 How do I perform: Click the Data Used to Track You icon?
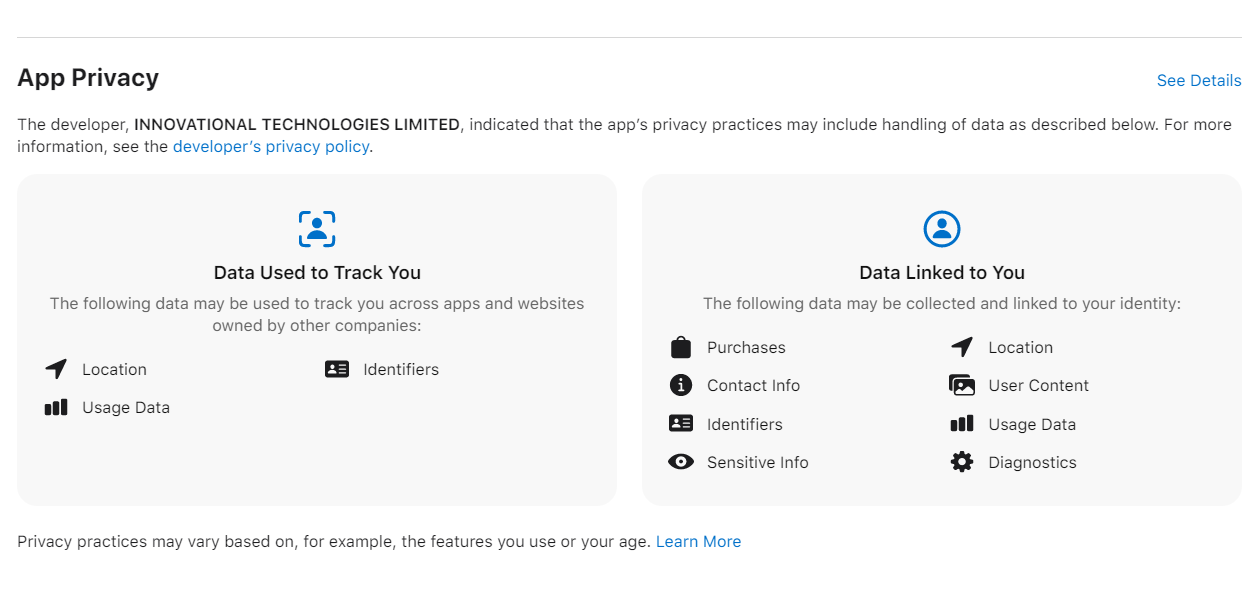317,229
